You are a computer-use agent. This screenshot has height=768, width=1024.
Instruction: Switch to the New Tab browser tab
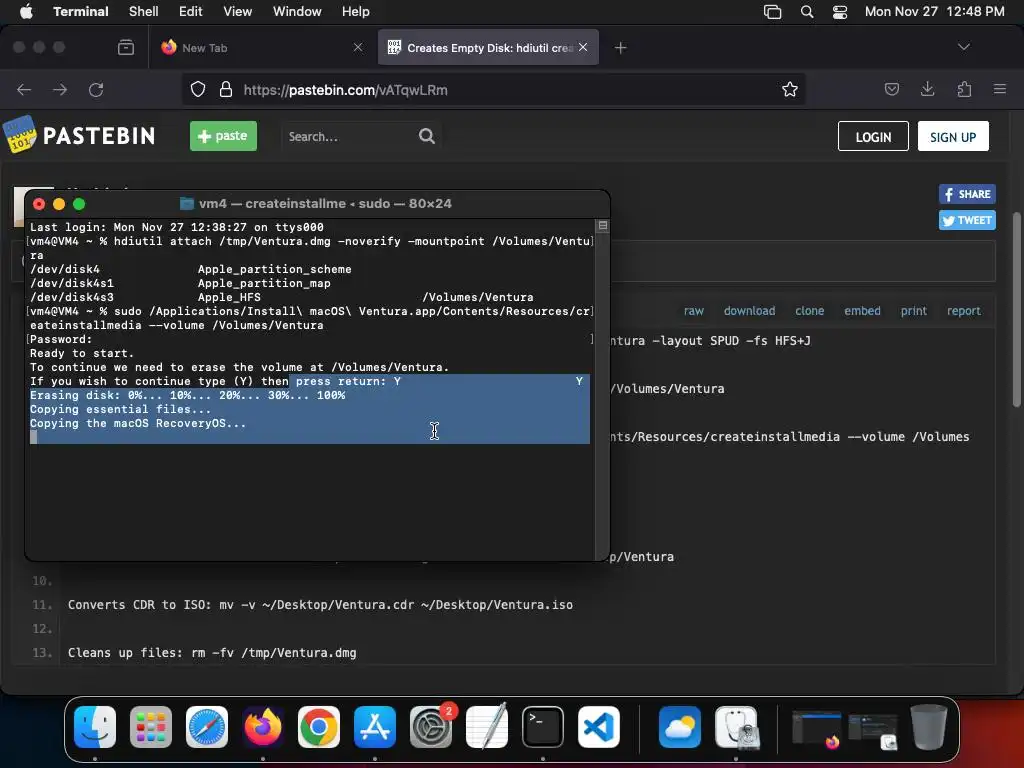[261, 48]
